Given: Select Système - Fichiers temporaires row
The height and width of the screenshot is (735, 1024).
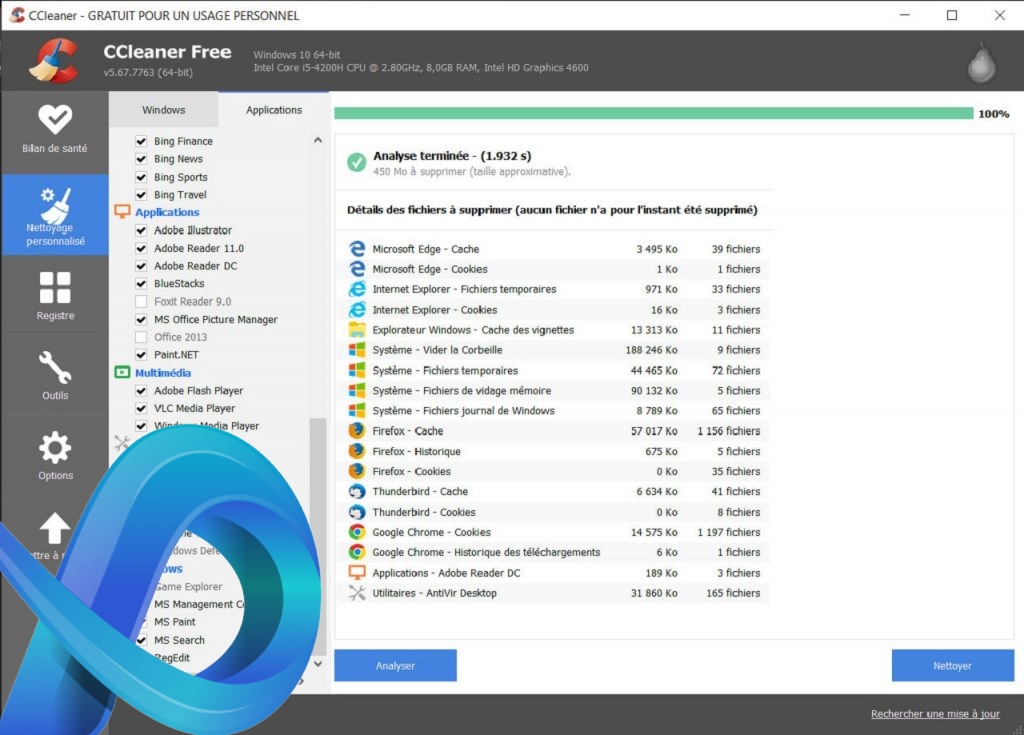Looking at the screenshot, I should click(x=554, y=370).
